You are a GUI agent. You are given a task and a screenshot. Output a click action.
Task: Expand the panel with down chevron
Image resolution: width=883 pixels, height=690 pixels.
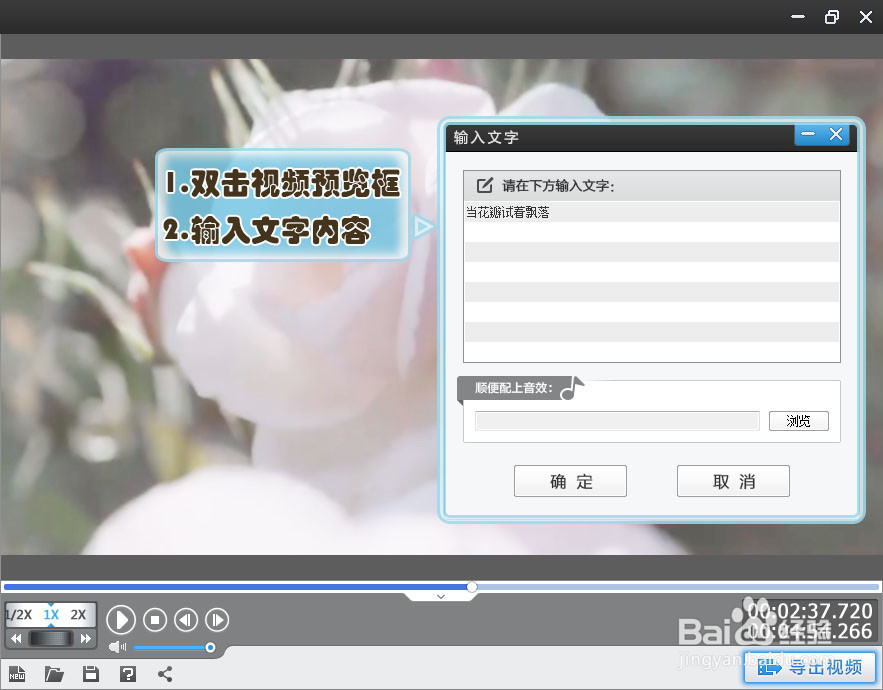(x=441, y=596)
